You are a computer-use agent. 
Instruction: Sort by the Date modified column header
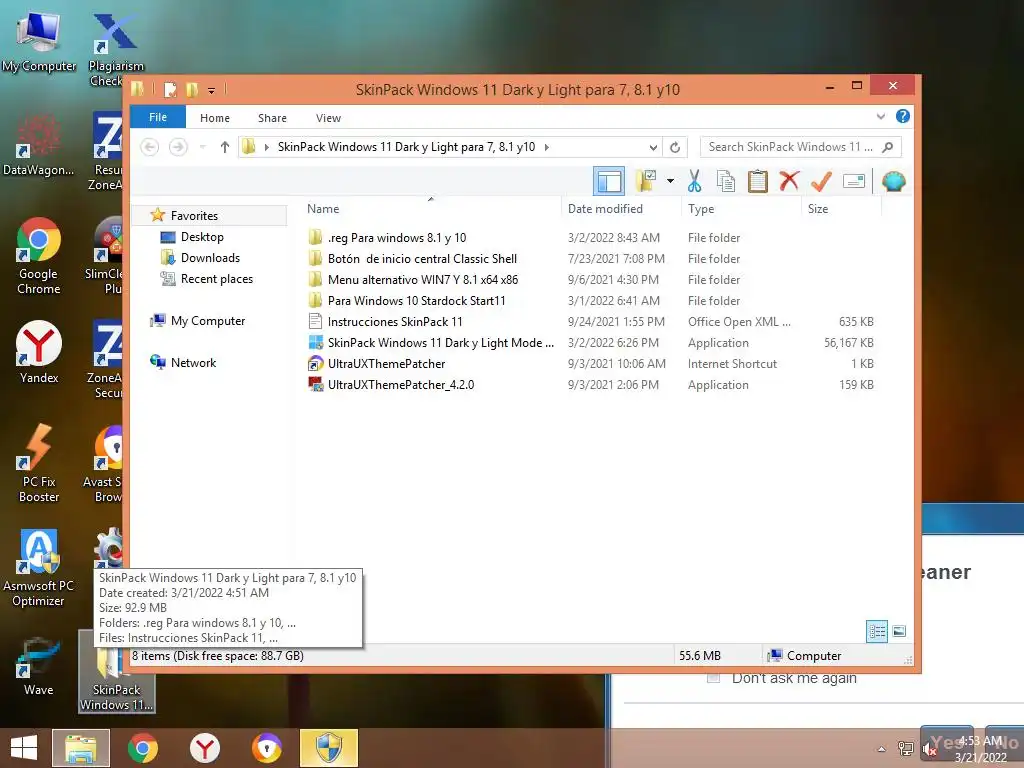(620, 209)
